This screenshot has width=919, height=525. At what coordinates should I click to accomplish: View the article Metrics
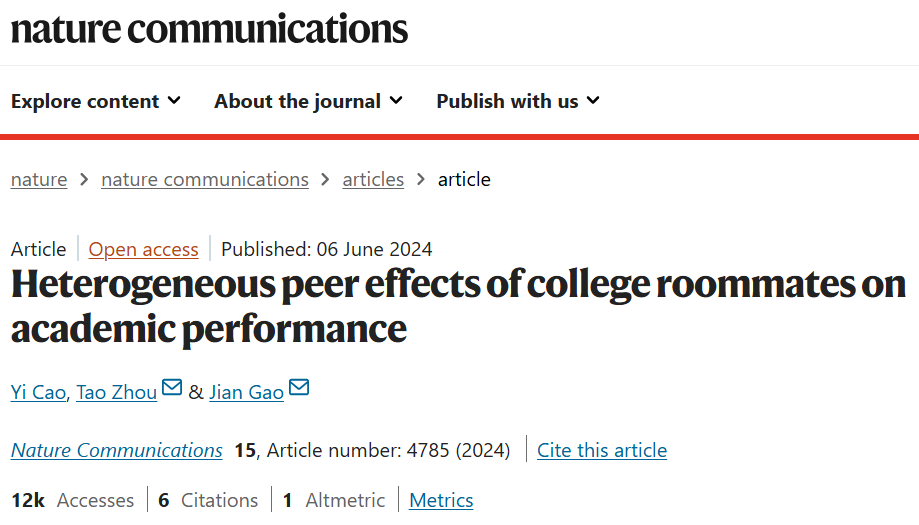(x=441, y=500)
